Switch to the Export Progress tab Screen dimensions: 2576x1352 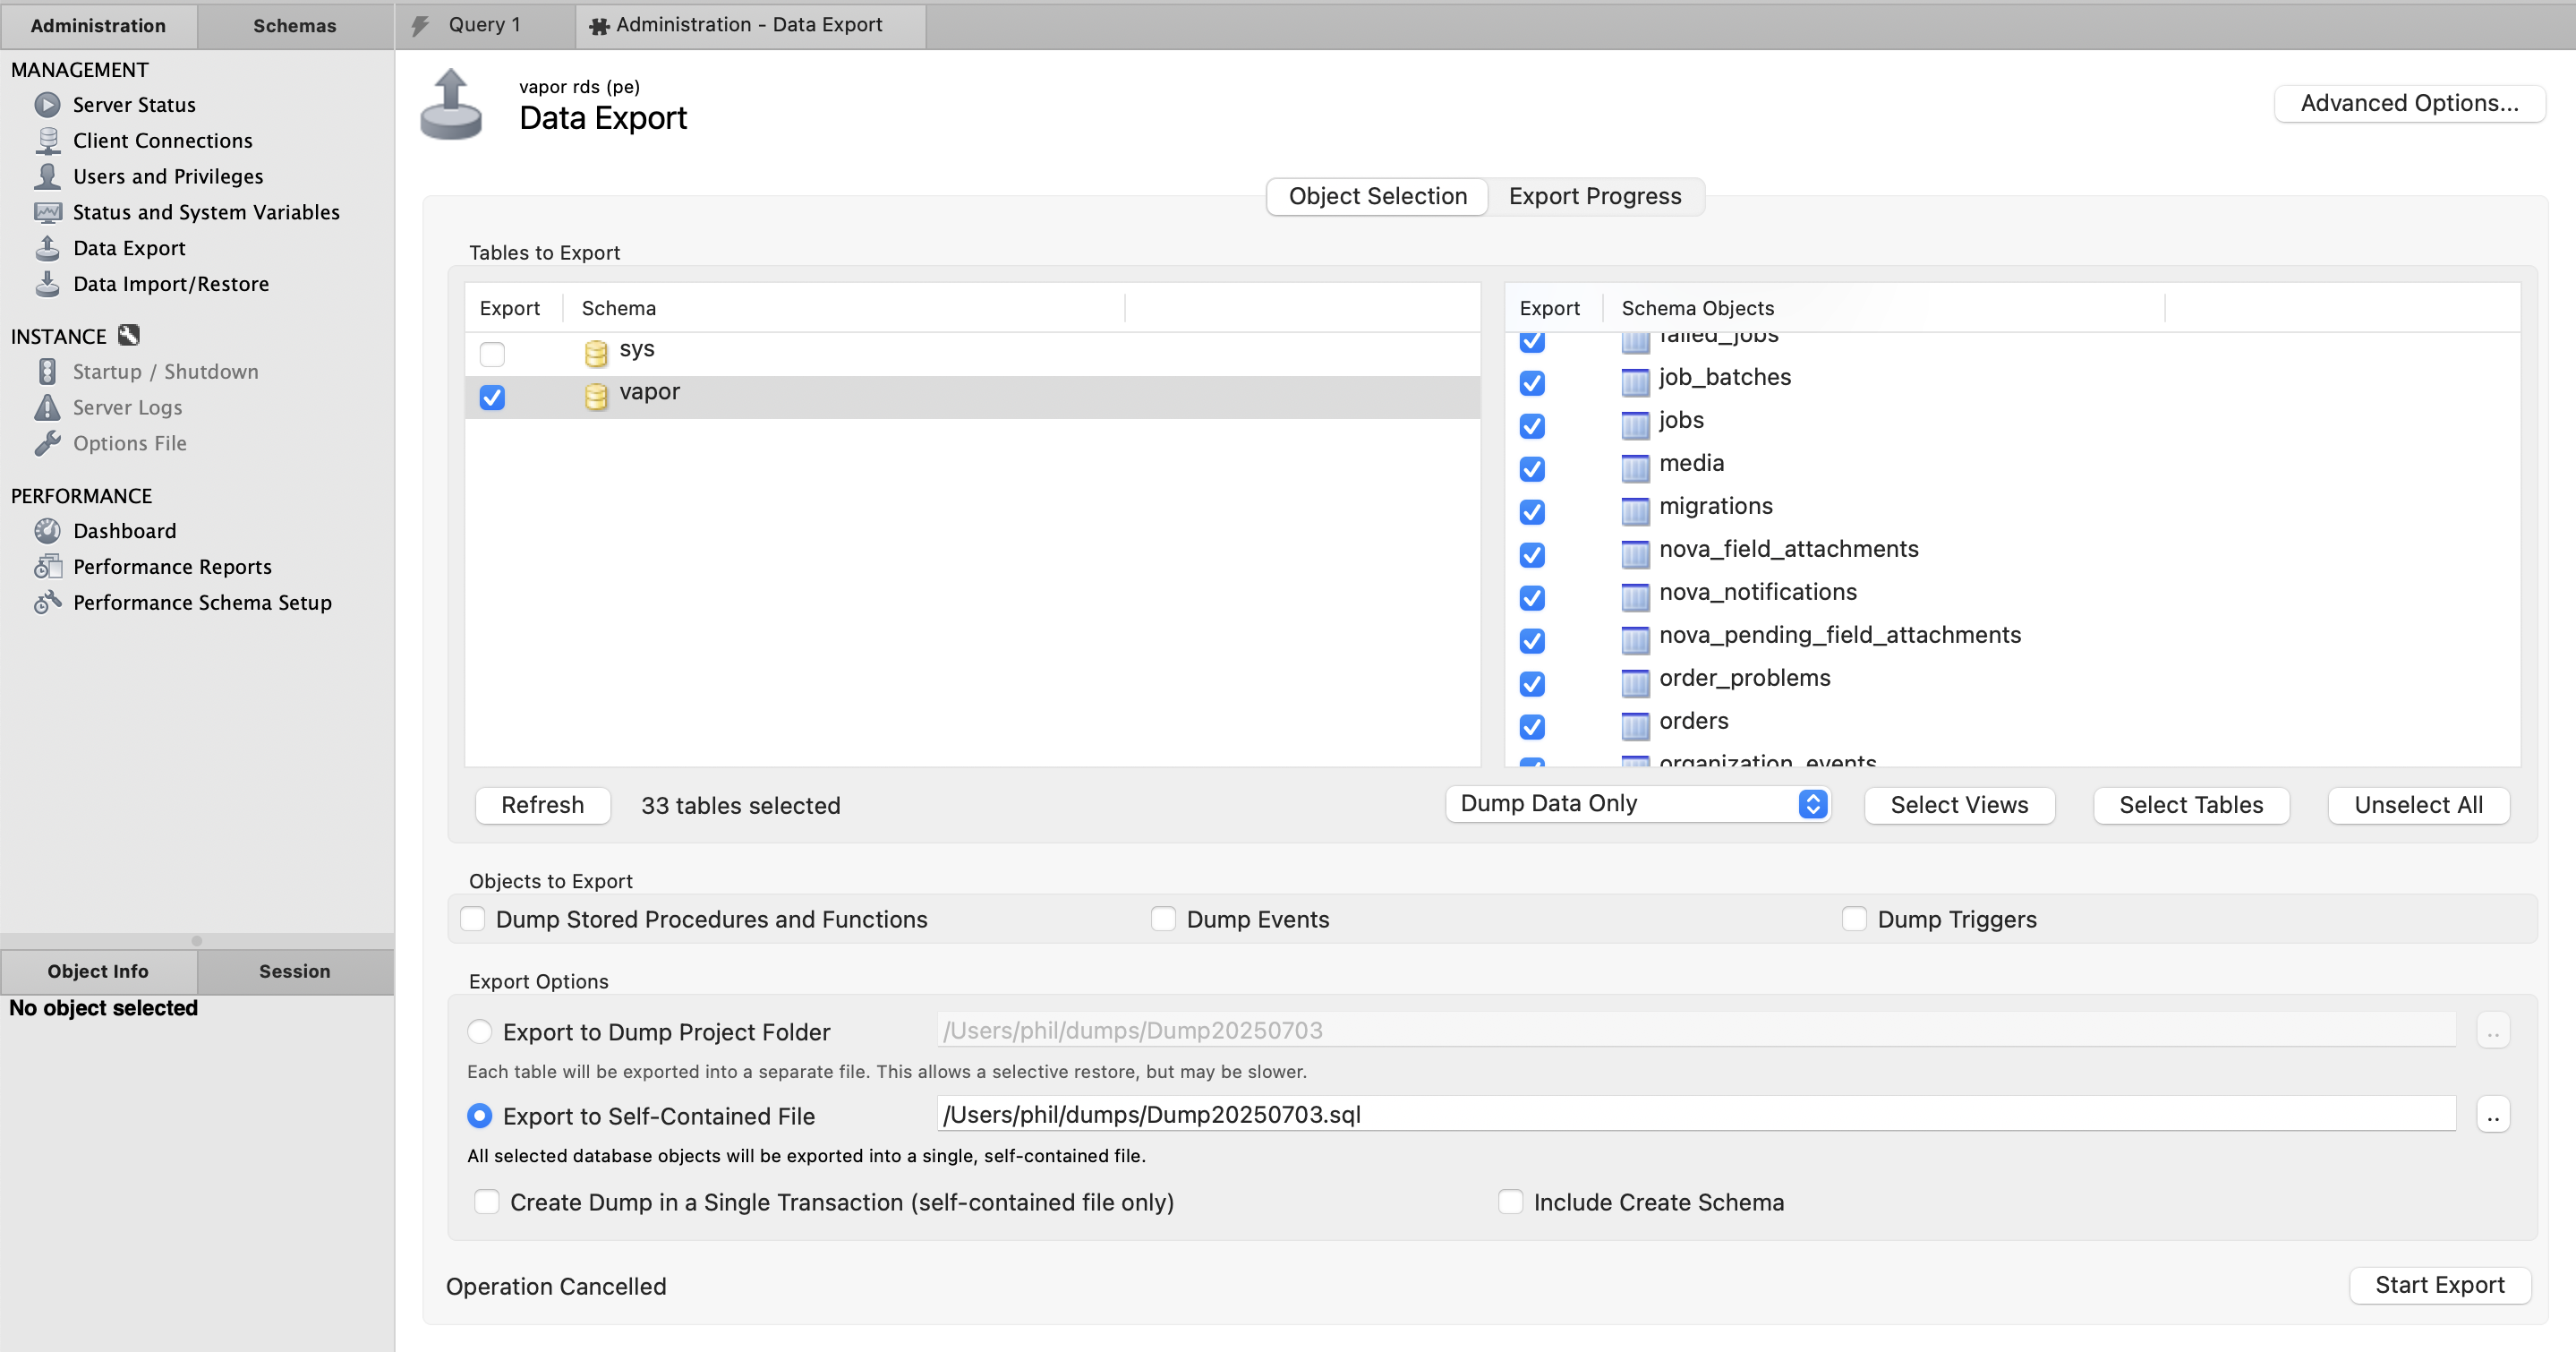point(1594,196)
